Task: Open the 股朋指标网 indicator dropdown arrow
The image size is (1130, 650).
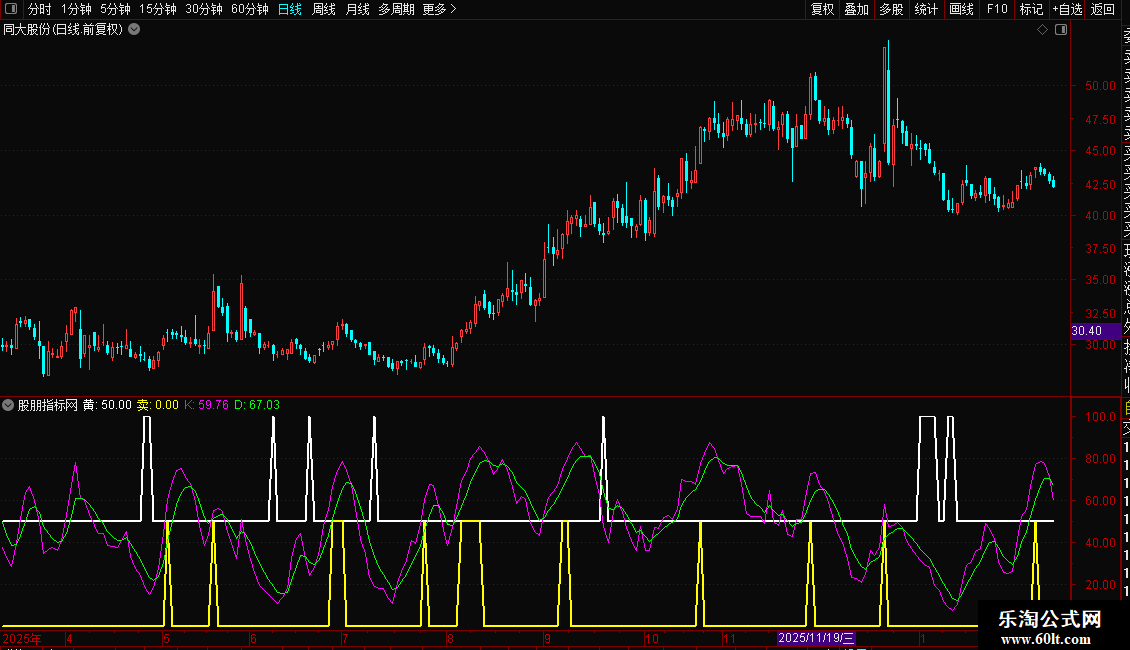Action: (x=8, y=405)
